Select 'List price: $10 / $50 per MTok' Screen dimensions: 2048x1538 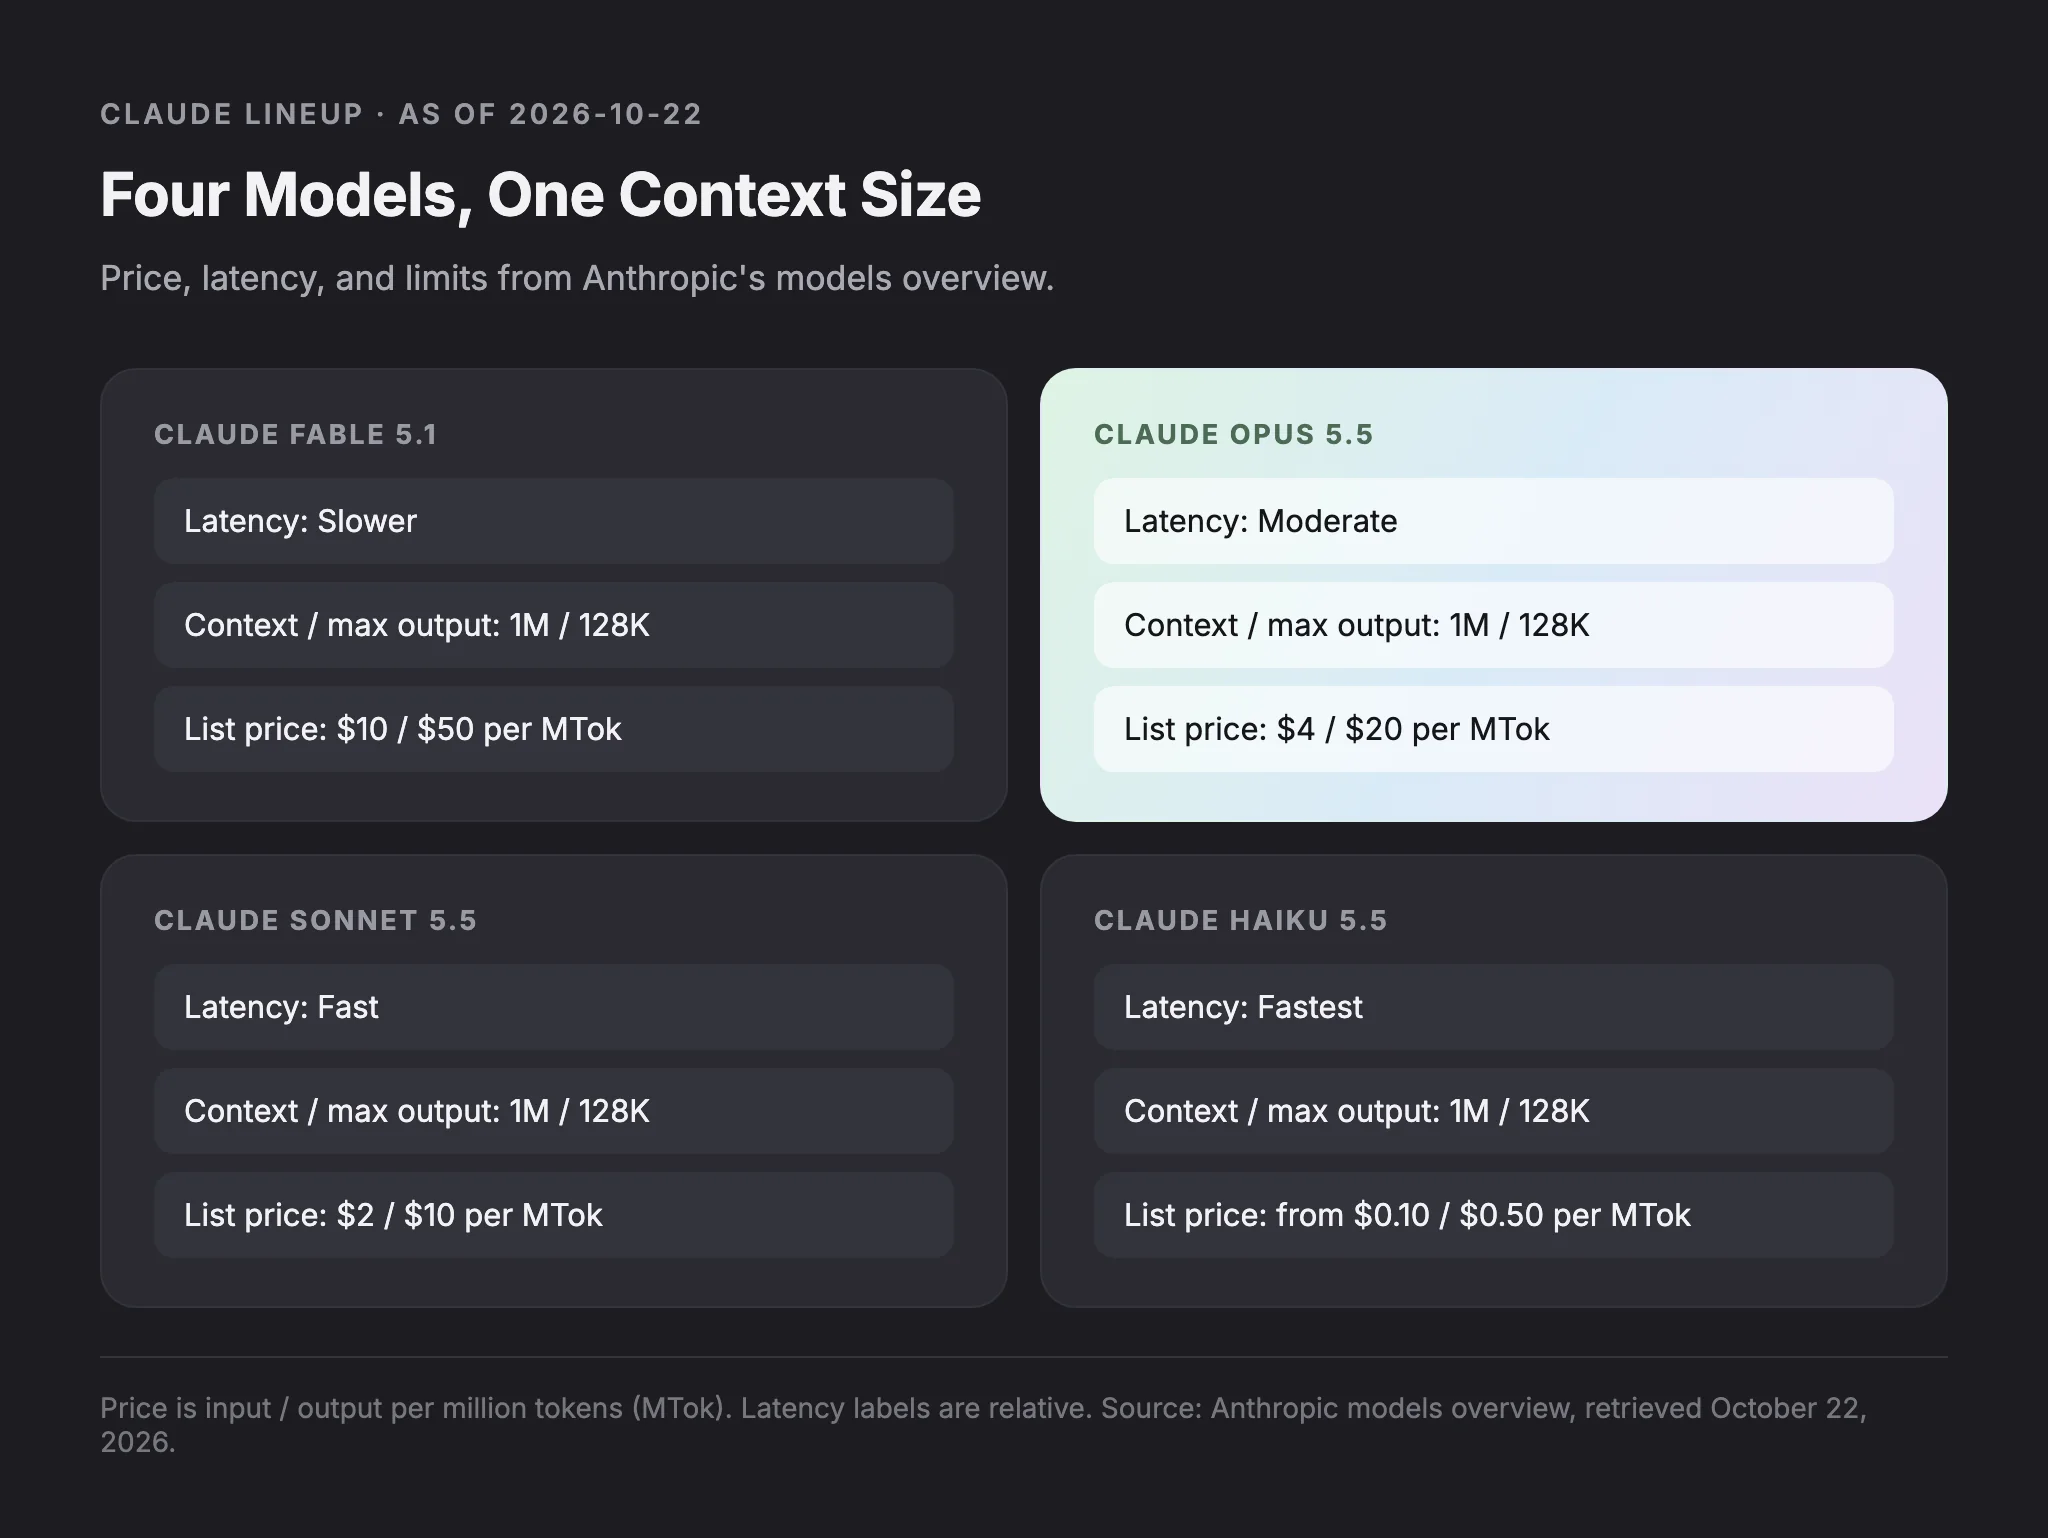coord(553,729)
